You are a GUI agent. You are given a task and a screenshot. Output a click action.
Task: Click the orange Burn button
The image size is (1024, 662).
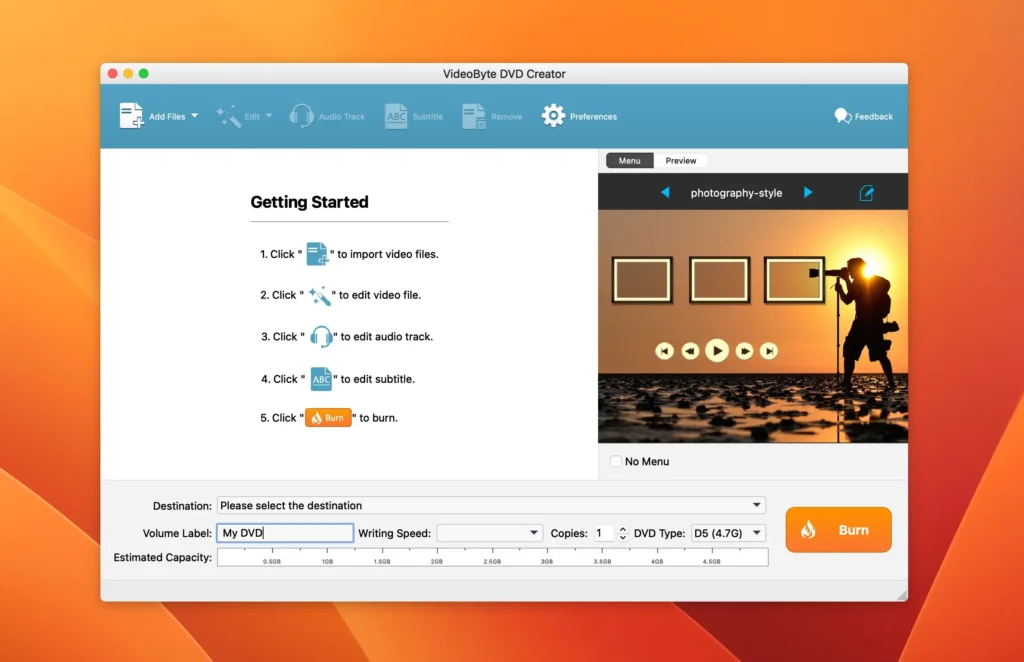click(x=839, y=529)
